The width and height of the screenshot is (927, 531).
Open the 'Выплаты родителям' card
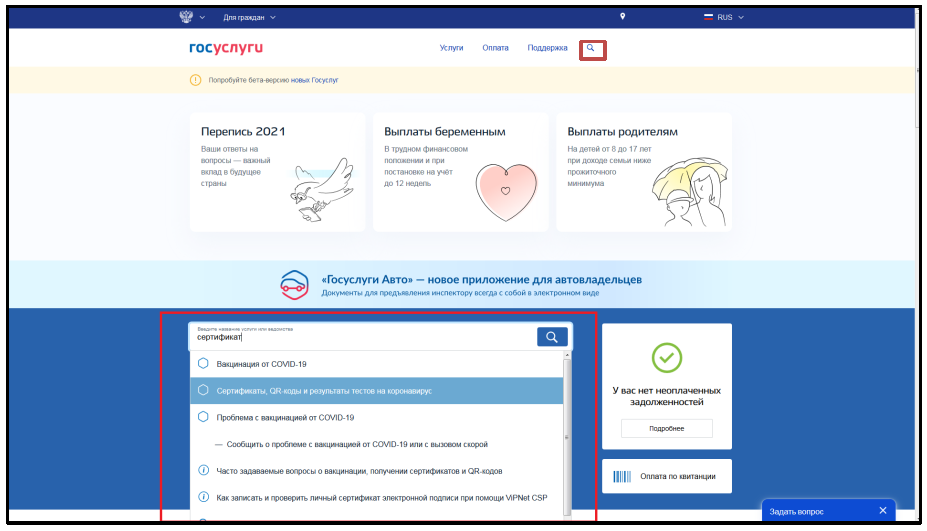644,172
